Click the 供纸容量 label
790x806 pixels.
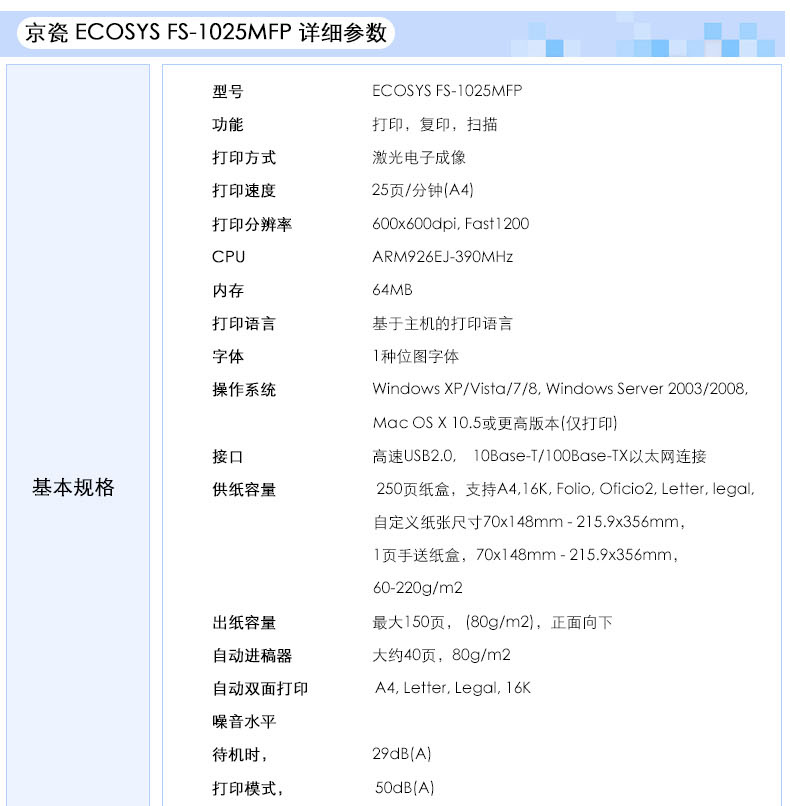click(243, 490)
